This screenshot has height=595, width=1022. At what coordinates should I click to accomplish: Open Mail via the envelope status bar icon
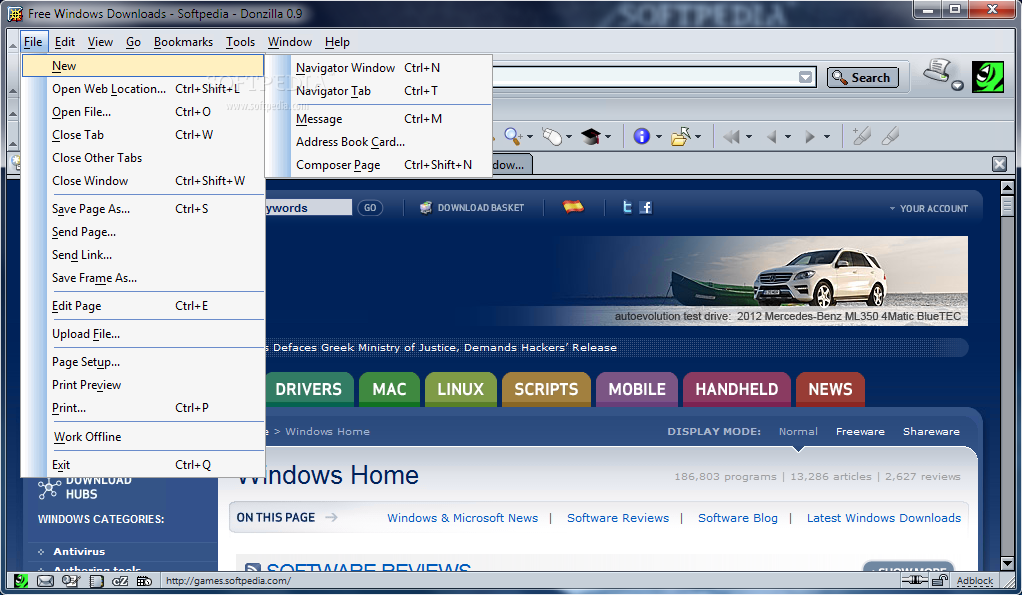tap(45, 581)
